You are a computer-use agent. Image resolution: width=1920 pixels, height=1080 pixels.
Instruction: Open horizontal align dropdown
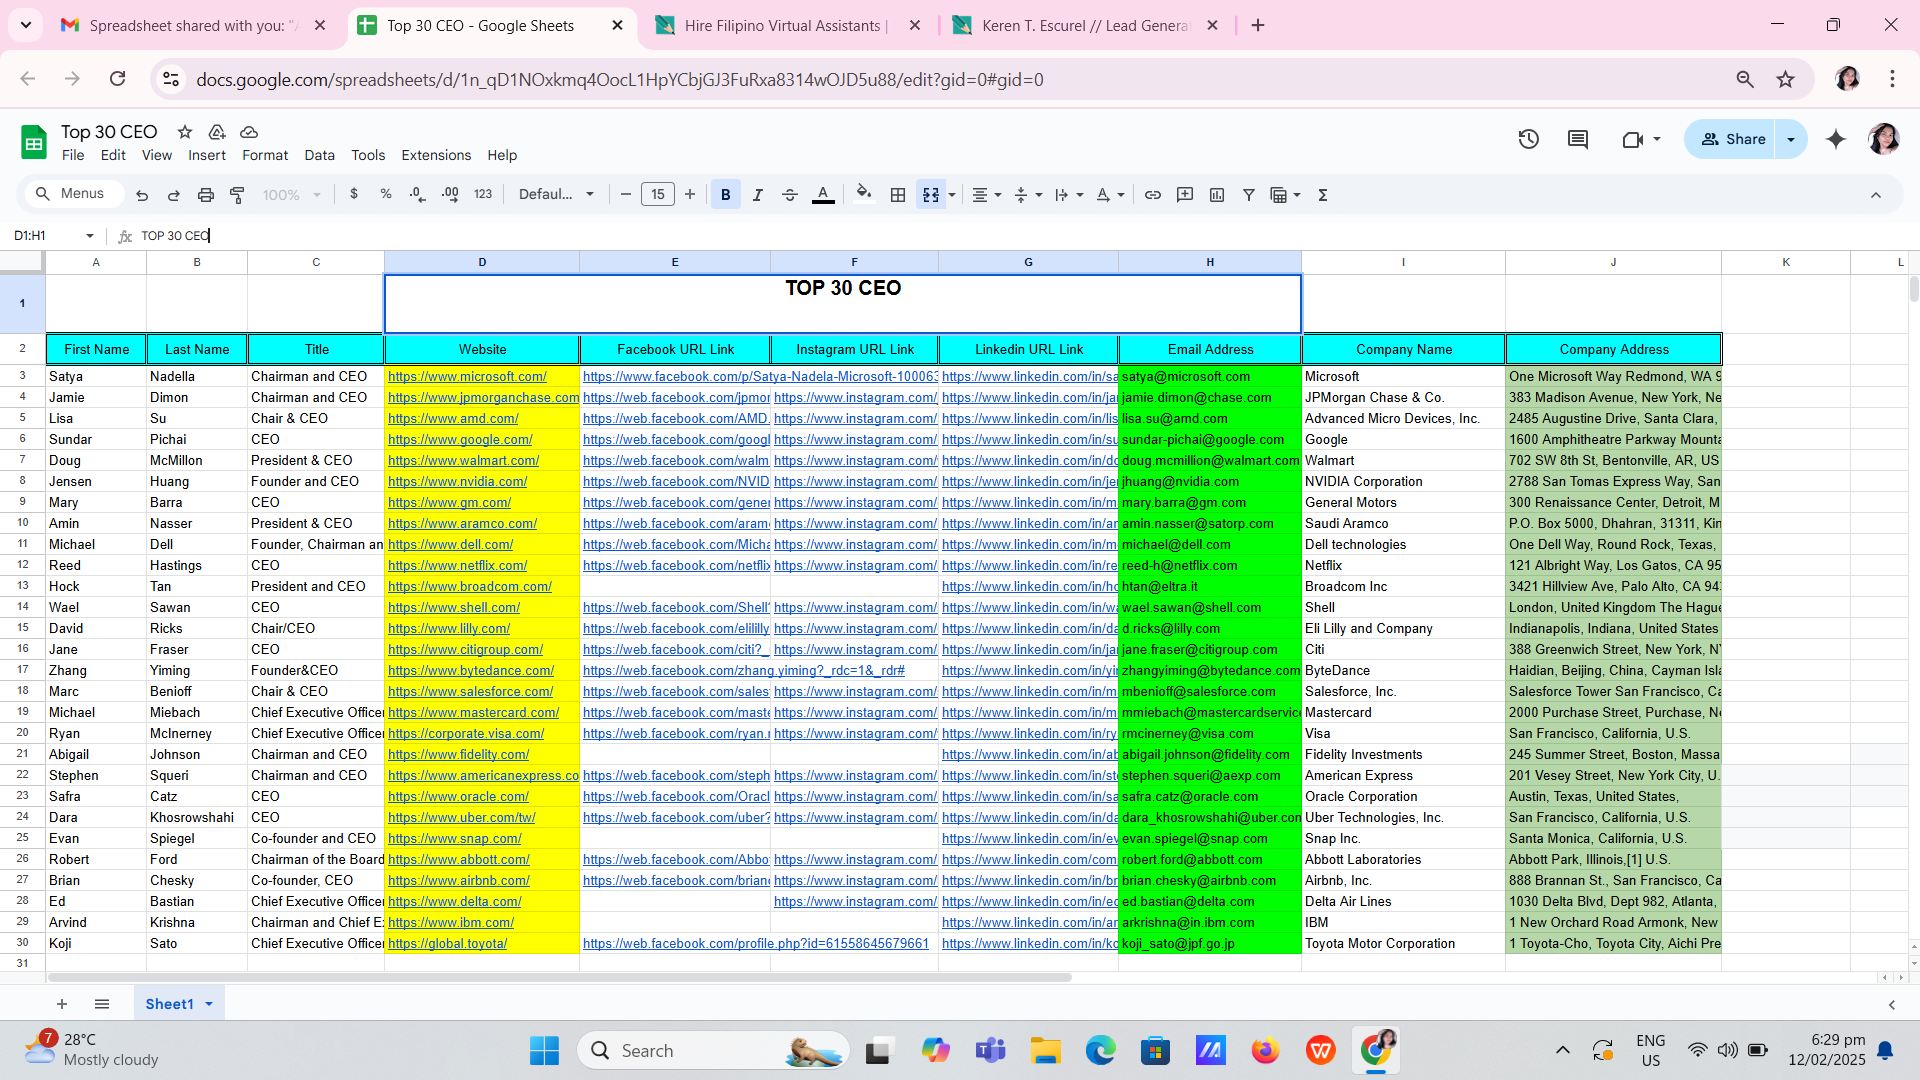[x=987, y=195]
